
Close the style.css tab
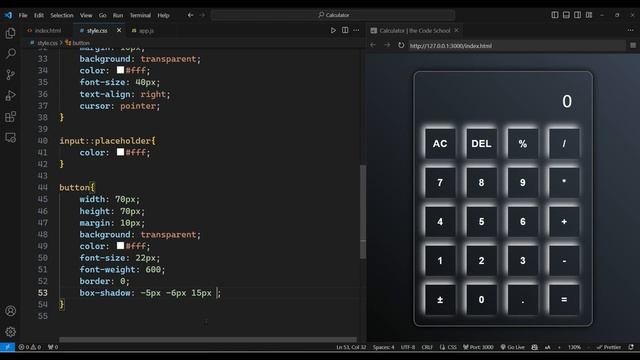tap(119, 30)
